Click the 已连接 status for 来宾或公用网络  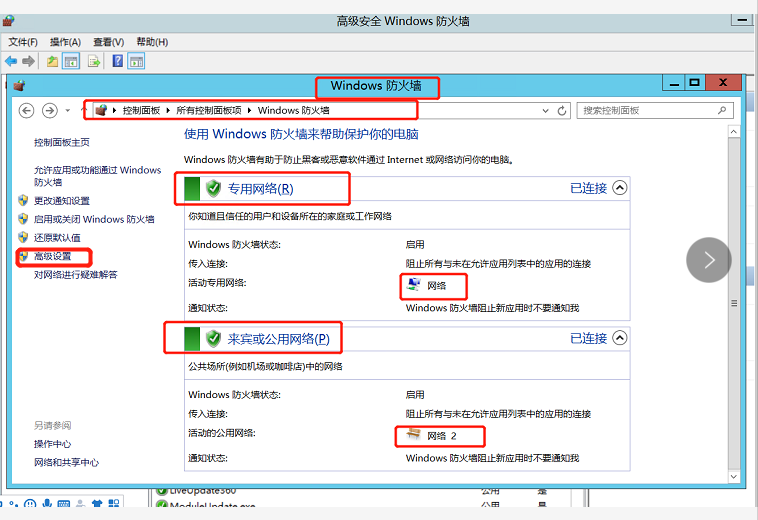coord(588,338)
